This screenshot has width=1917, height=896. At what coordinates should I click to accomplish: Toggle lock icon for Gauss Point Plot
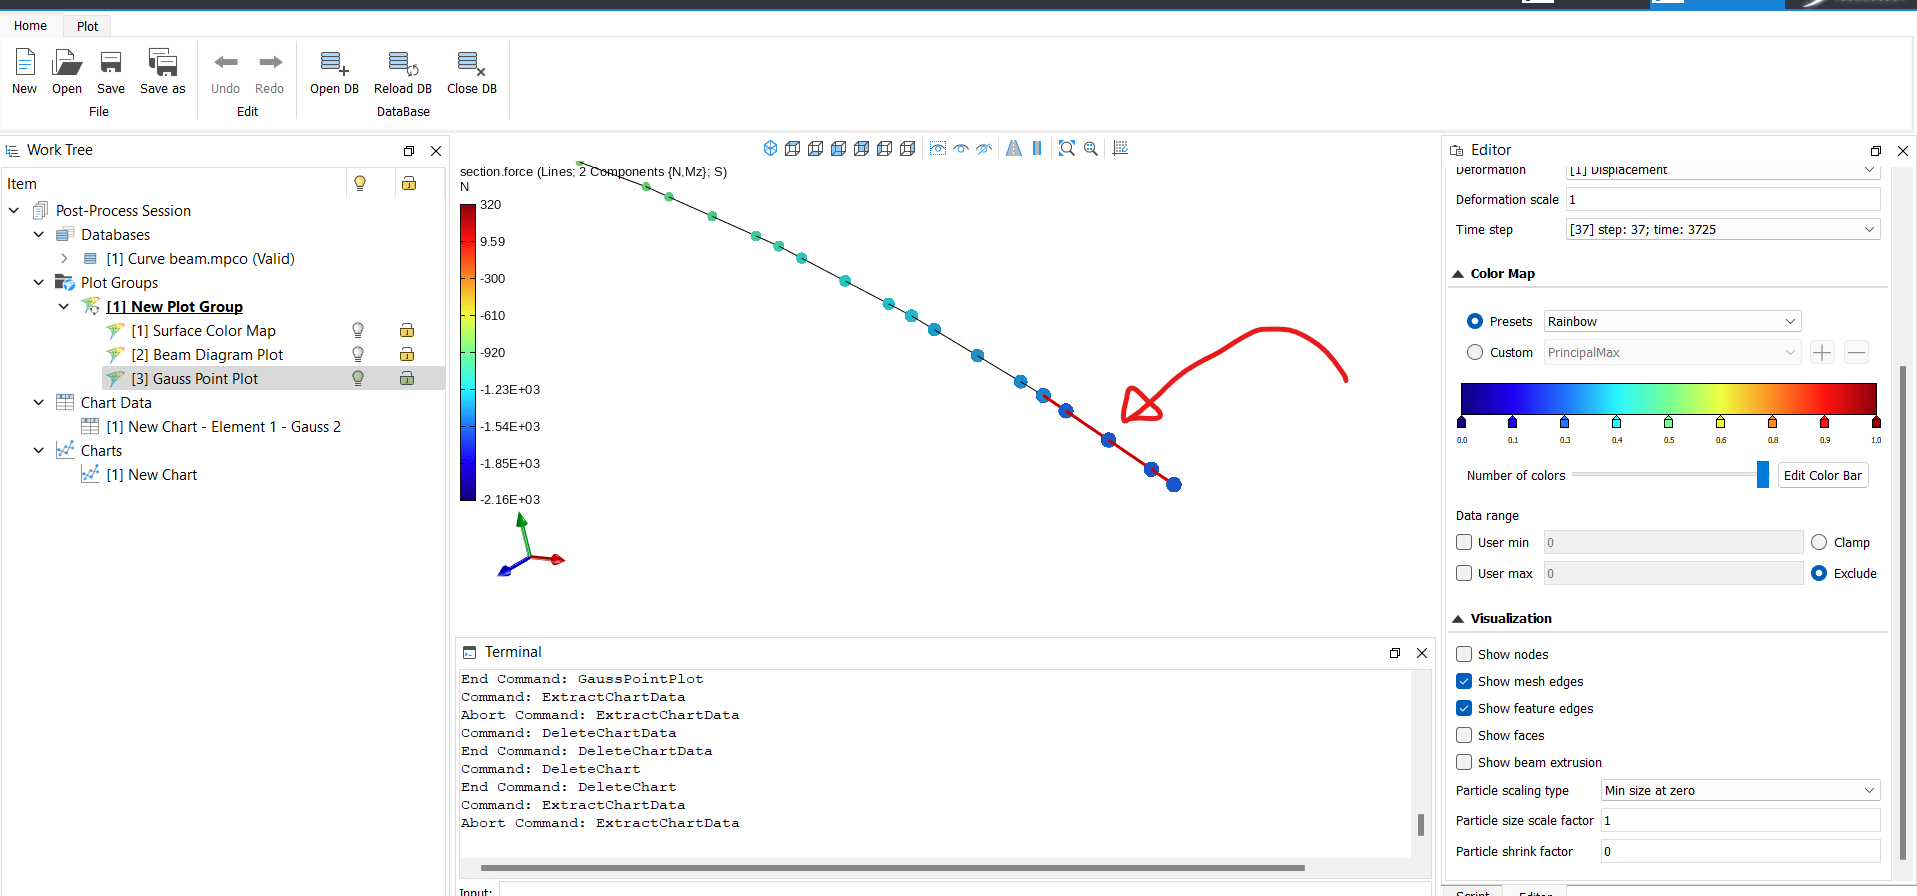pos(407,378)
